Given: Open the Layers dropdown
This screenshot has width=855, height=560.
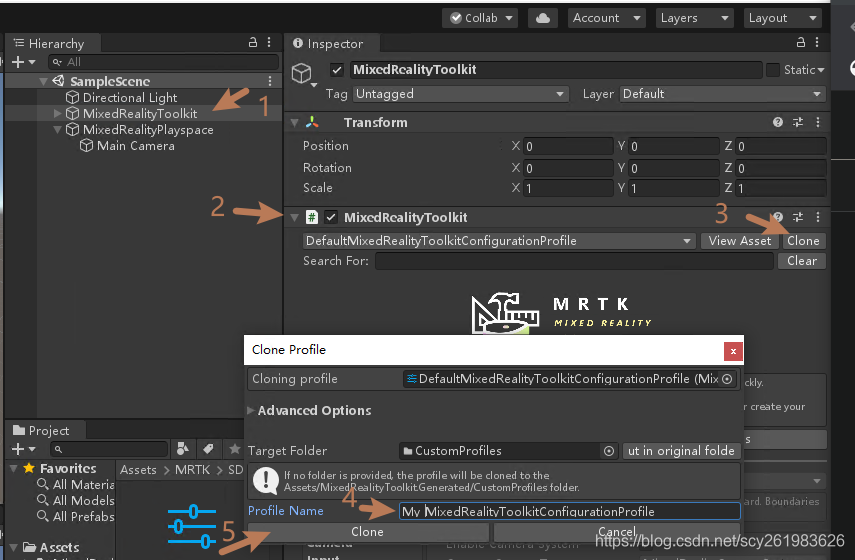Looking at the screenshot, I should (694, 18).
